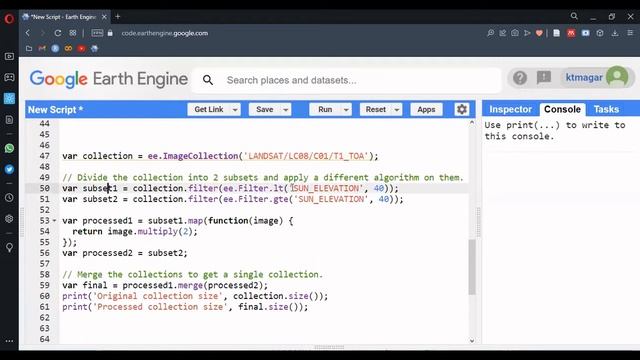This screenshot has width=640, height=360.
Task: Click the Search places and datasets field
Action: tap(347, 80)
